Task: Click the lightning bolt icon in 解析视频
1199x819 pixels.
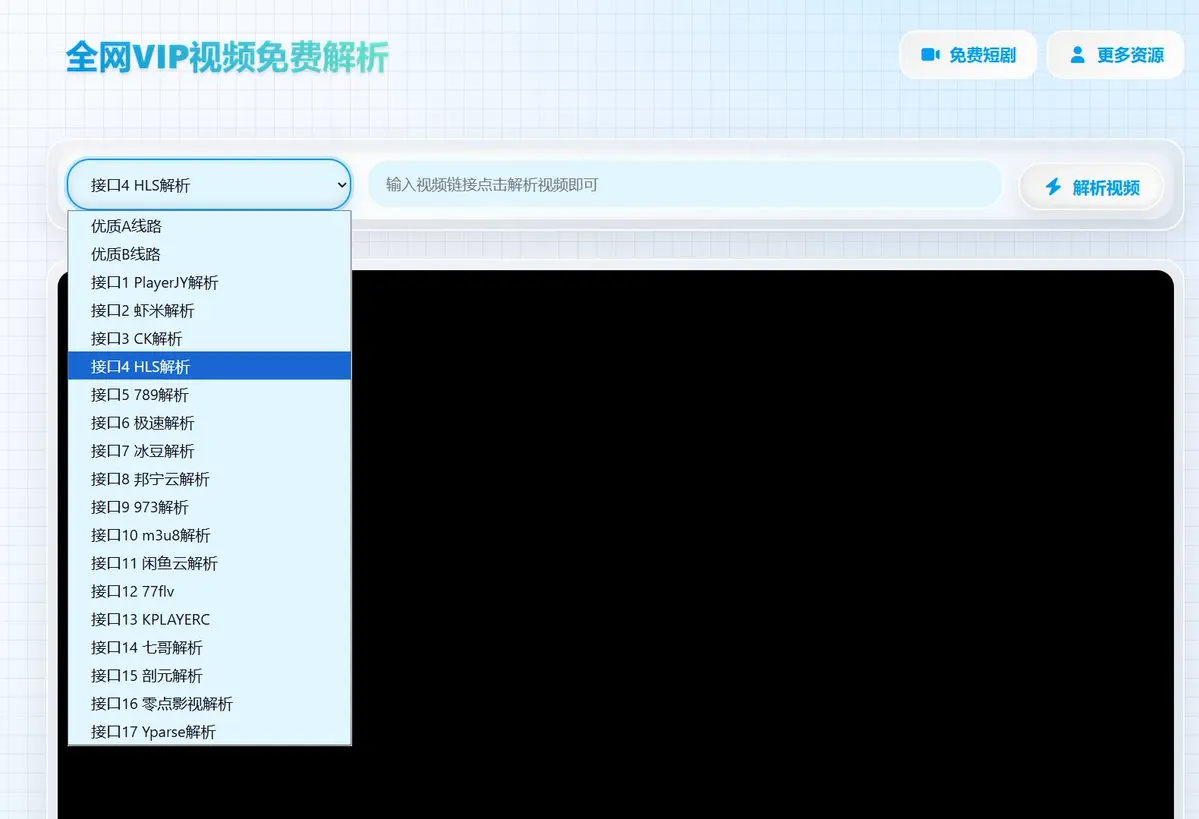Action: click(1053, 187)
